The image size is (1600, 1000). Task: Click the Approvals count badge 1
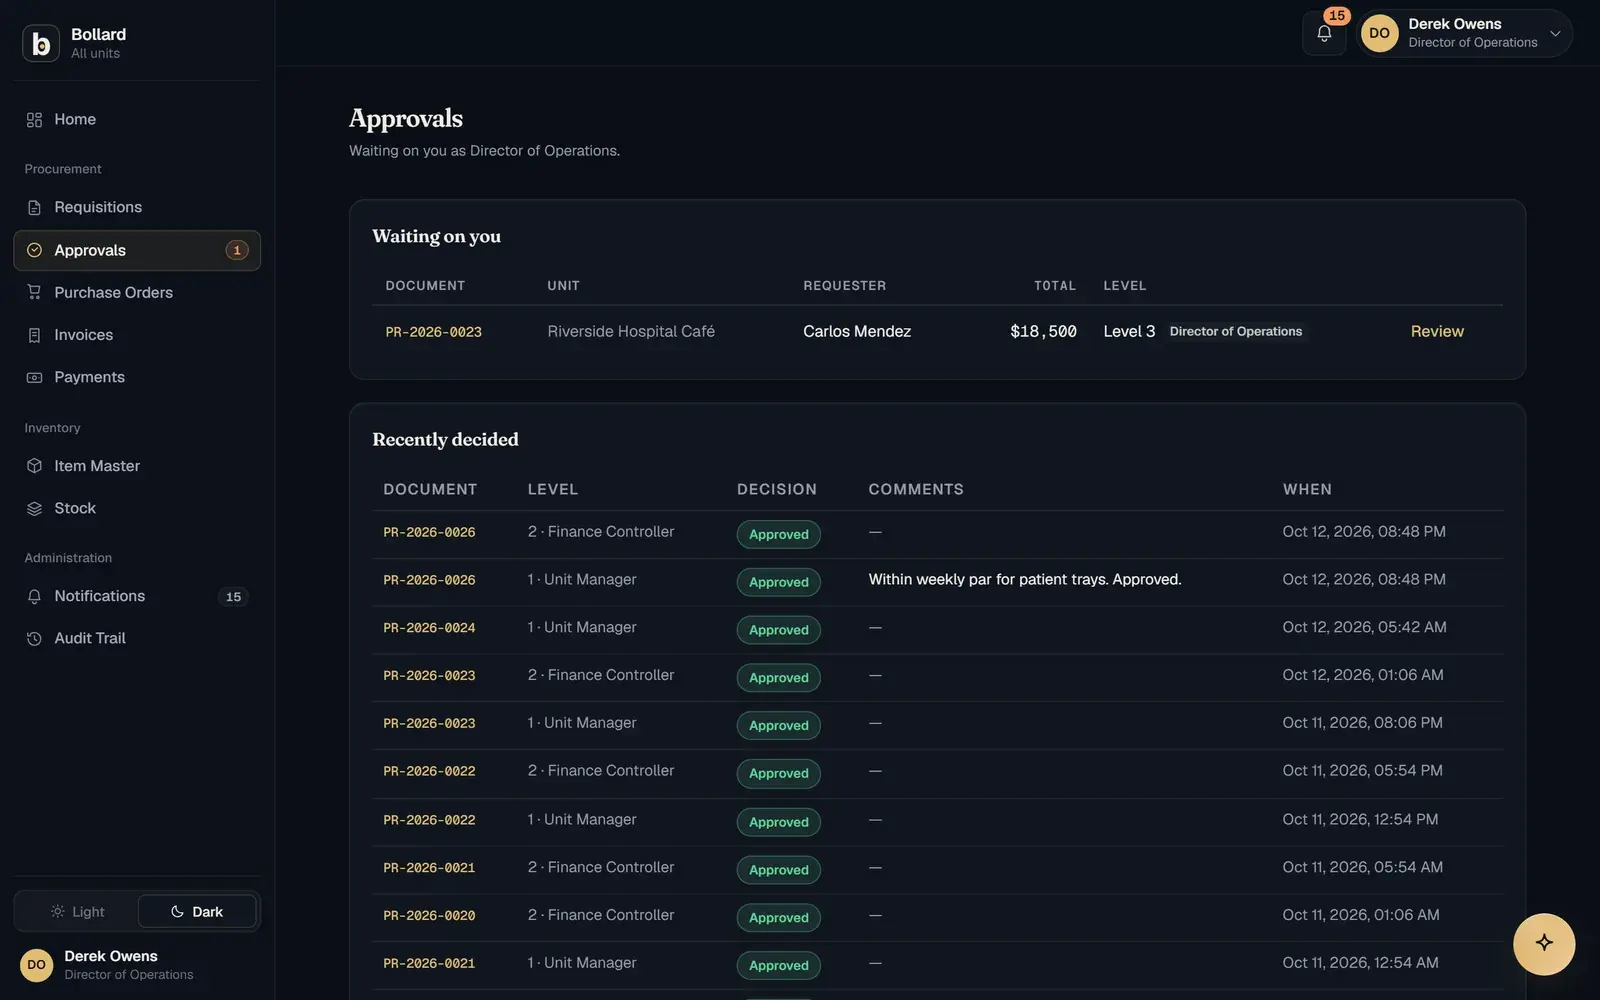(237, 250)
